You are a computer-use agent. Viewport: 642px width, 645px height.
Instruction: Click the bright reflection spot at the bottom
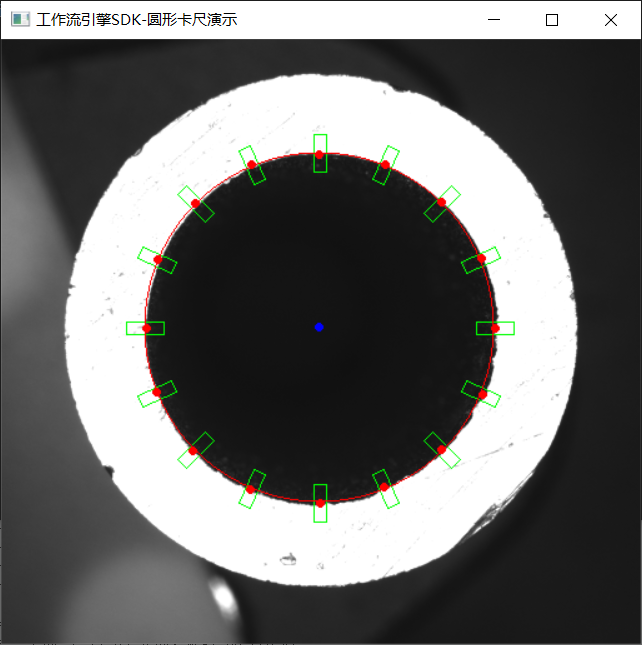tap(223, 594)
